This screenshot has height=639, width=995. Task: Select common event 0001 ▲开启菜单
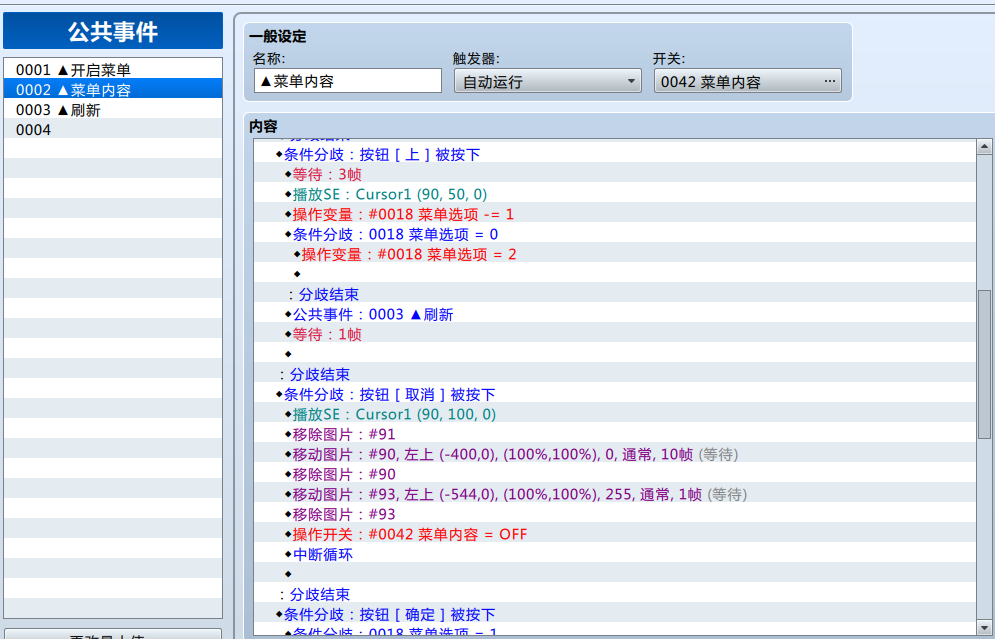(113, 69)
